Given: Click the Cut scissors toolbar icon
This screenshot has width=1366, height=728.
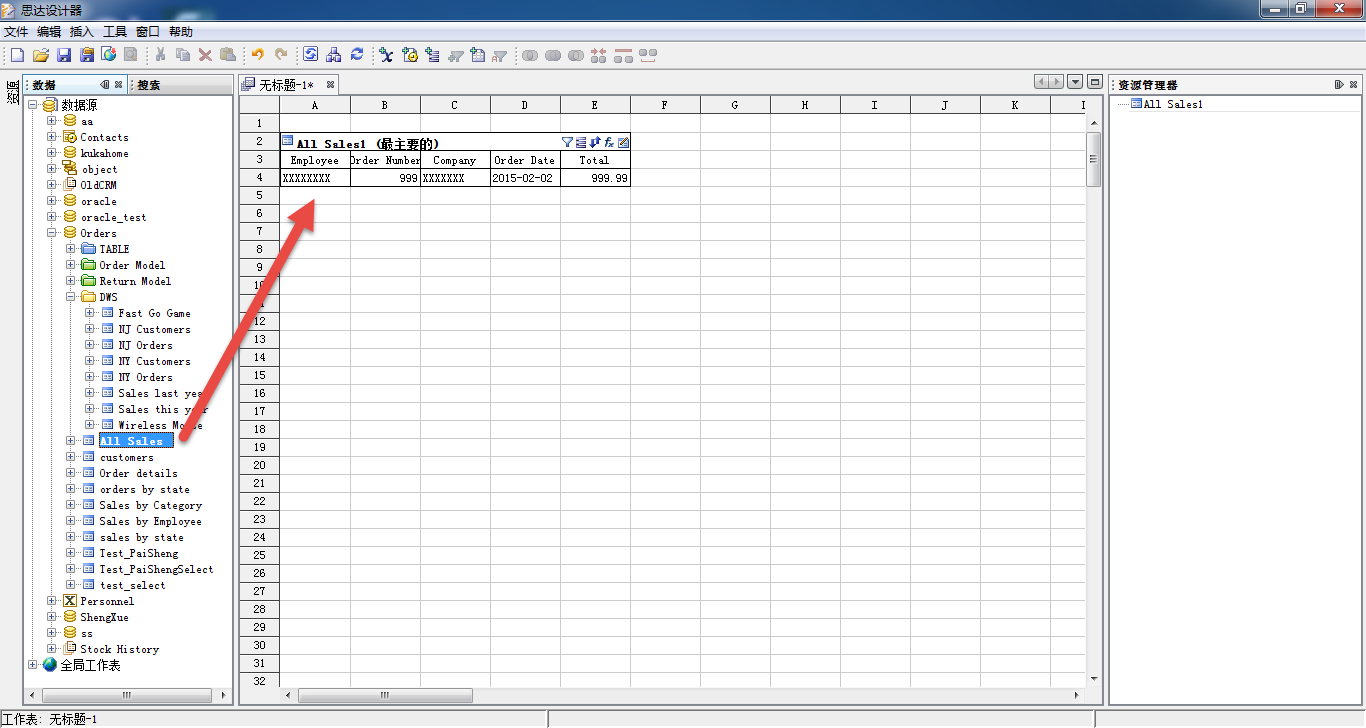Looking at the screenshot, I should [x=160, y=56].
